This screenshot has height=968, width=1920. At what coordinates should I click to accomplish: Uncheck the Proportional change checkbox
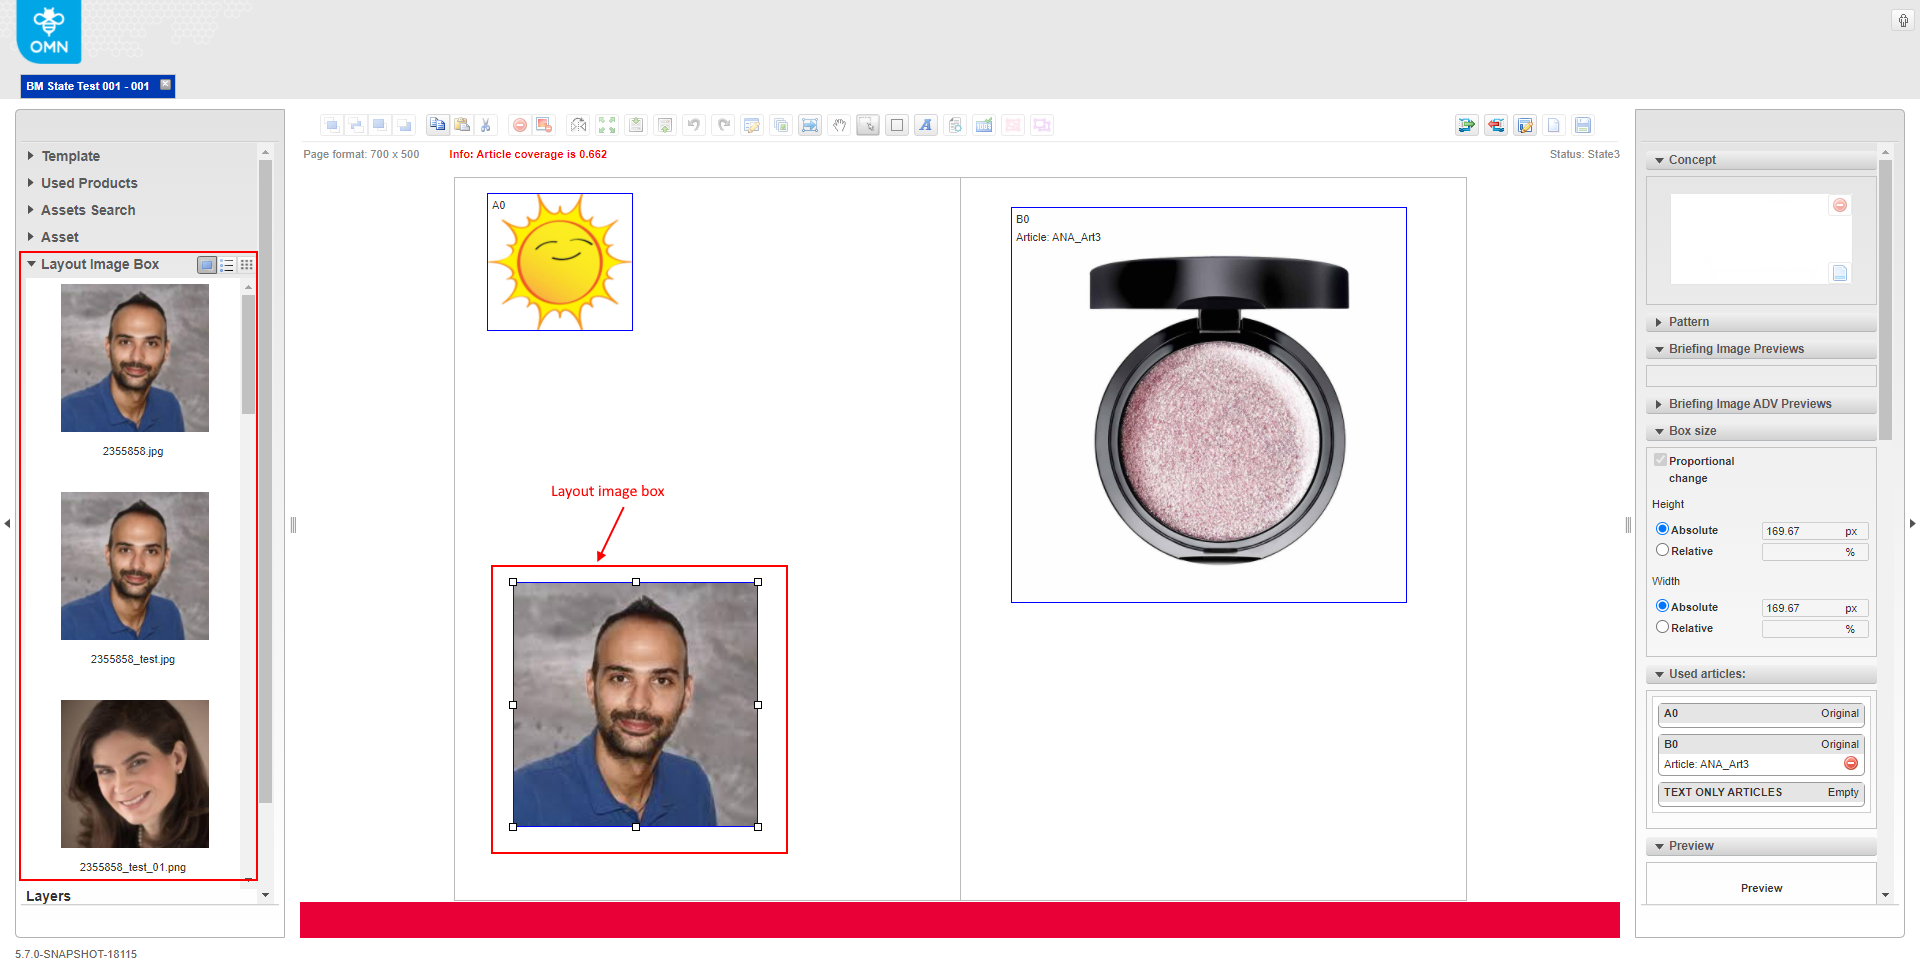[1661, 460]
